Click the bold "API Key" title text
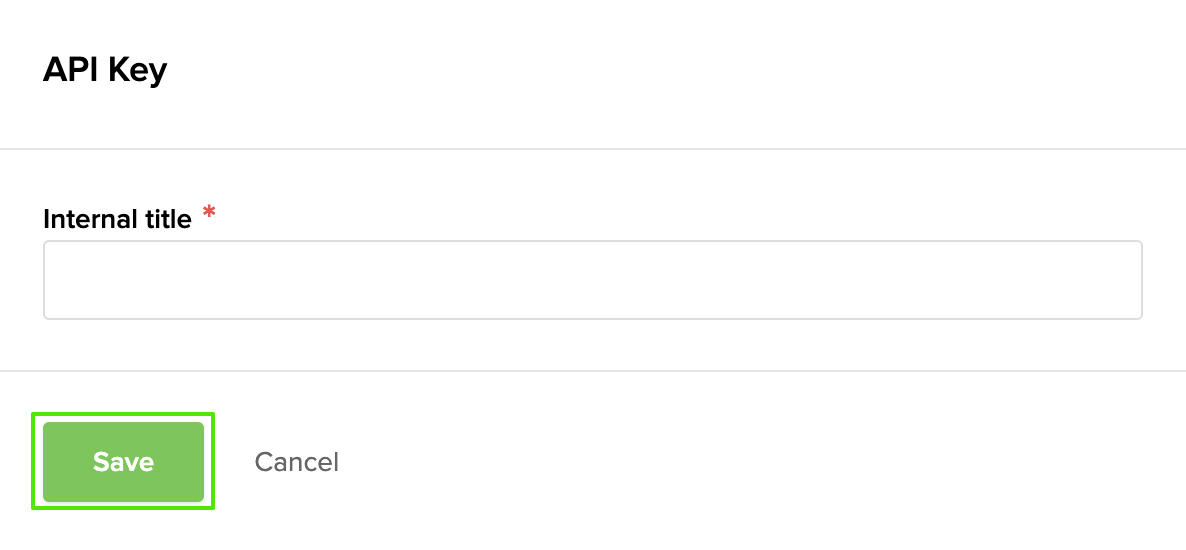This screenshot has width=1186, height=550. (x=105, y=70)
